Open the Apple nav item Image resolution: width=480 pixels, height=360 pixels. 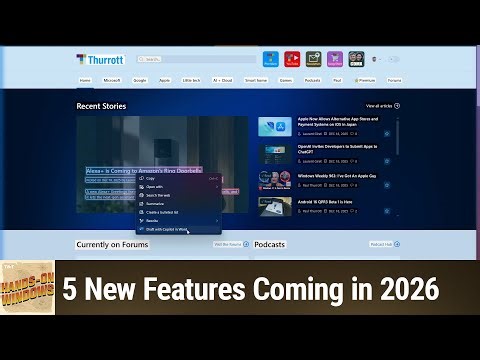click(164, 80)
